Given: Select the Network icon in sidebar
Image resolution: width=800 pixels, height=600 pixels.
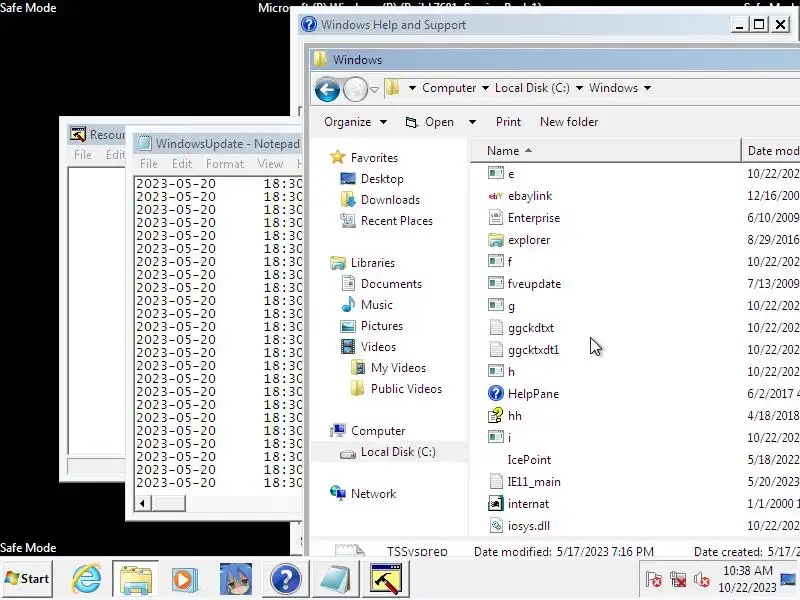Looking at the screenshot, I should 337,493.
